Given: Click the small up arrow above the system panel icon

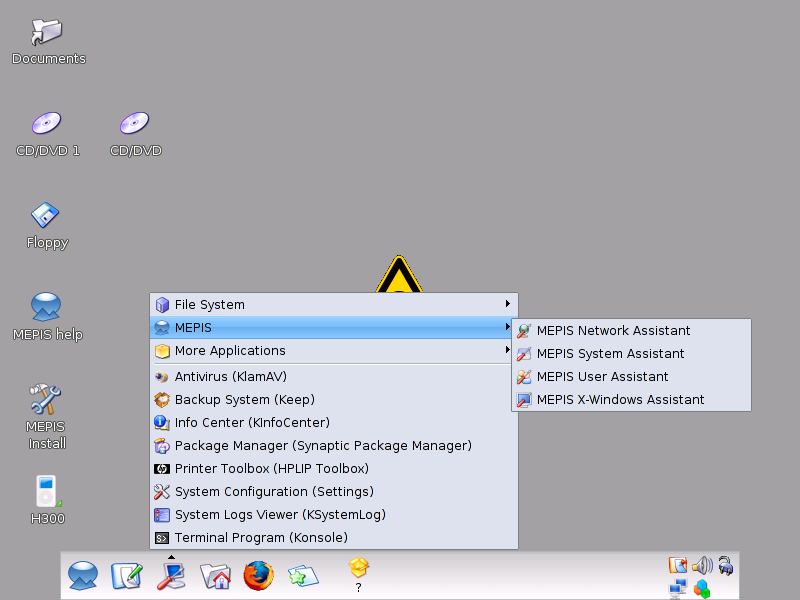Looking at the screenshot, I should click(171, 557).
